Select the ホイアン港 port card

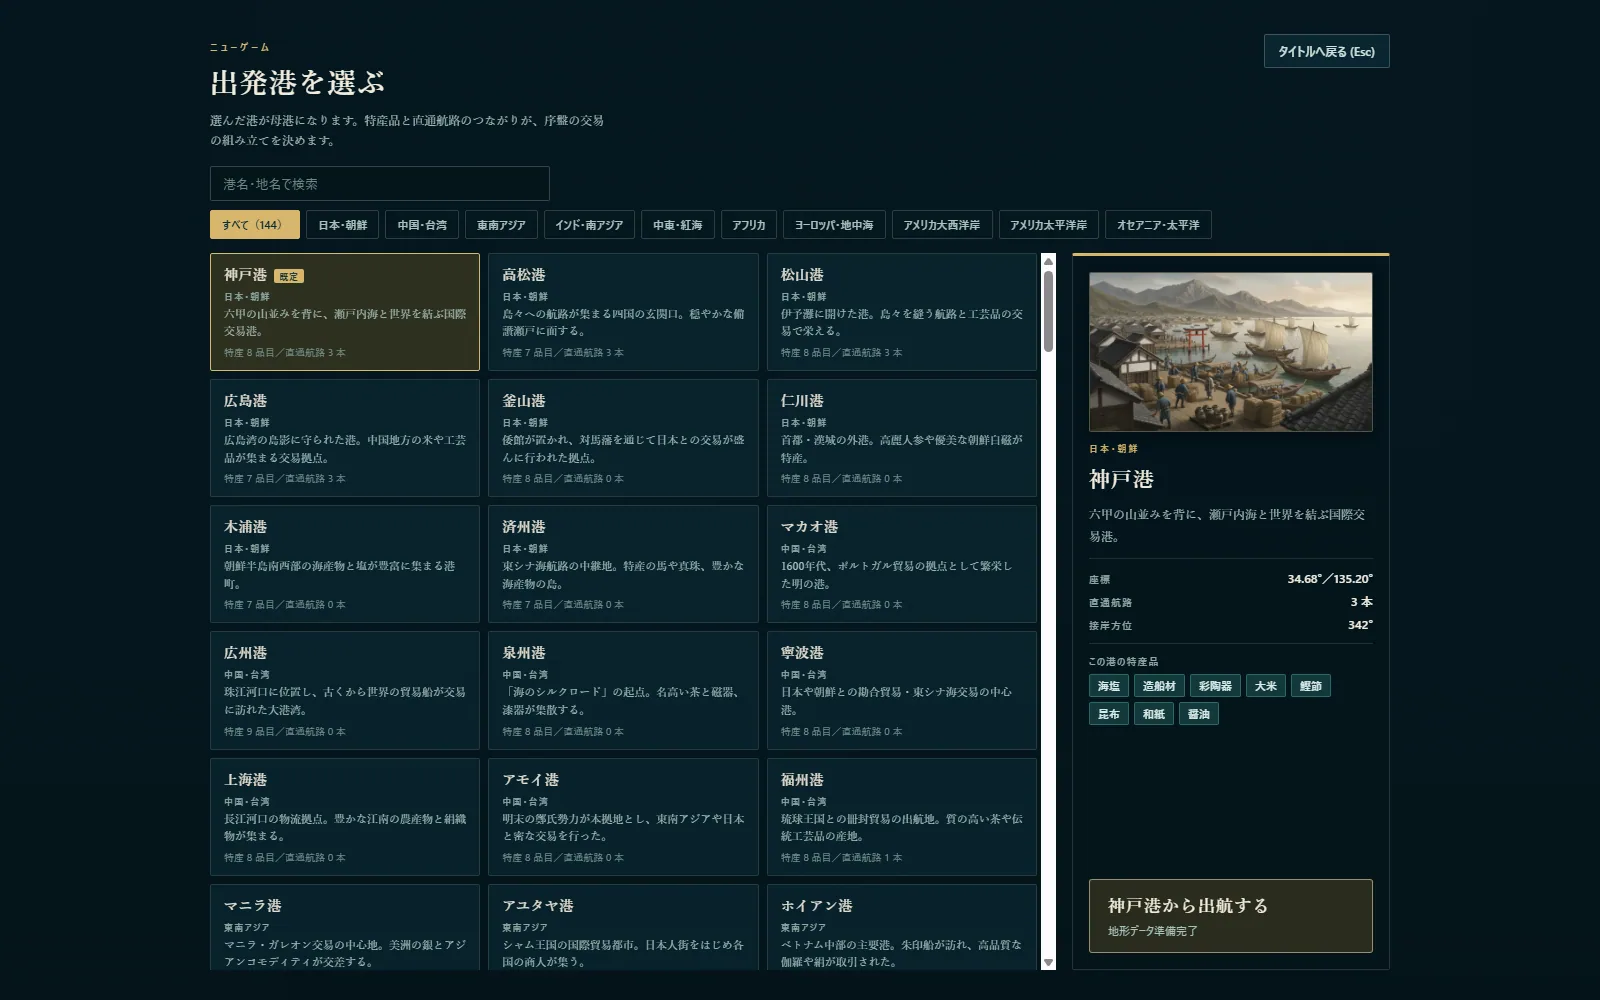point(902,927)
